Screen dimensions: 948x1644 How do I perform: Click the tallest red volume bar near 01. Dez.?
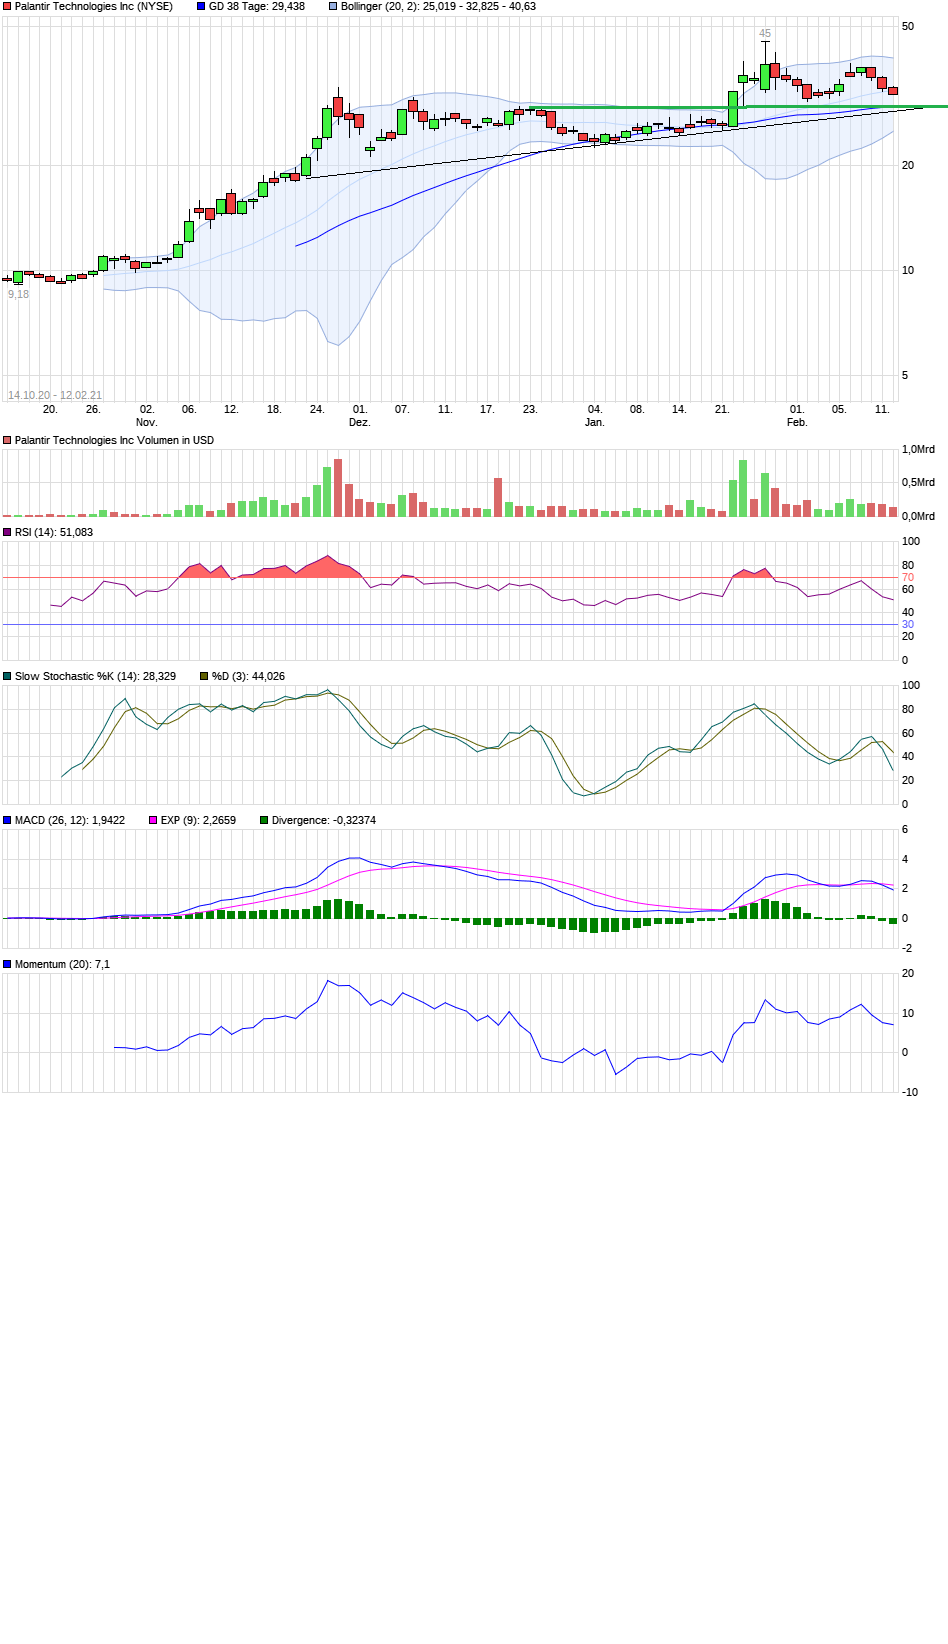338,488
